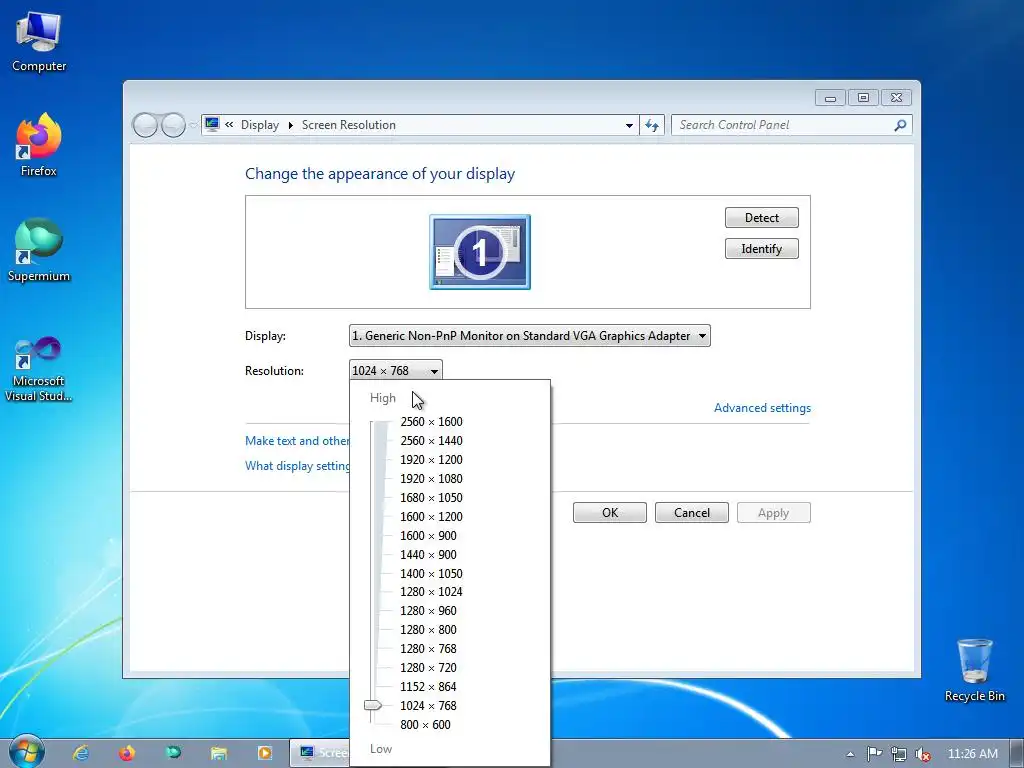
Task: Click the resolution slider thumb
Action: 373,705
